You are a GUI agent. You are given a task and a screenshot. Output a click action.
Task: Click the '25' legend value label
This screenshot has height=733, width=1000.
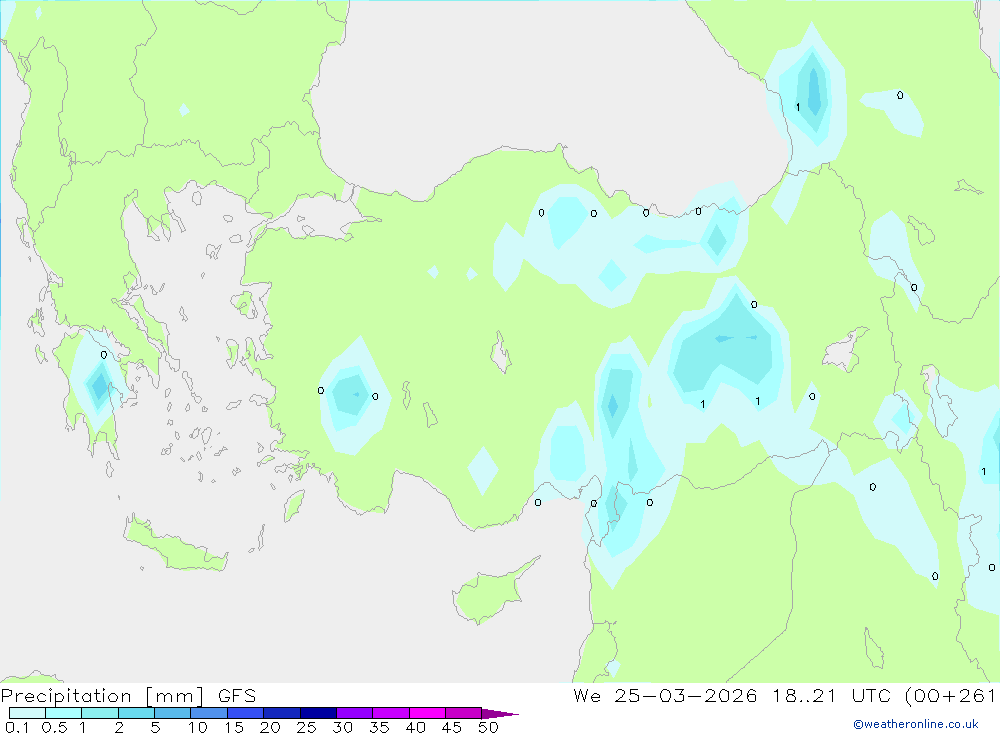point(307,727)
